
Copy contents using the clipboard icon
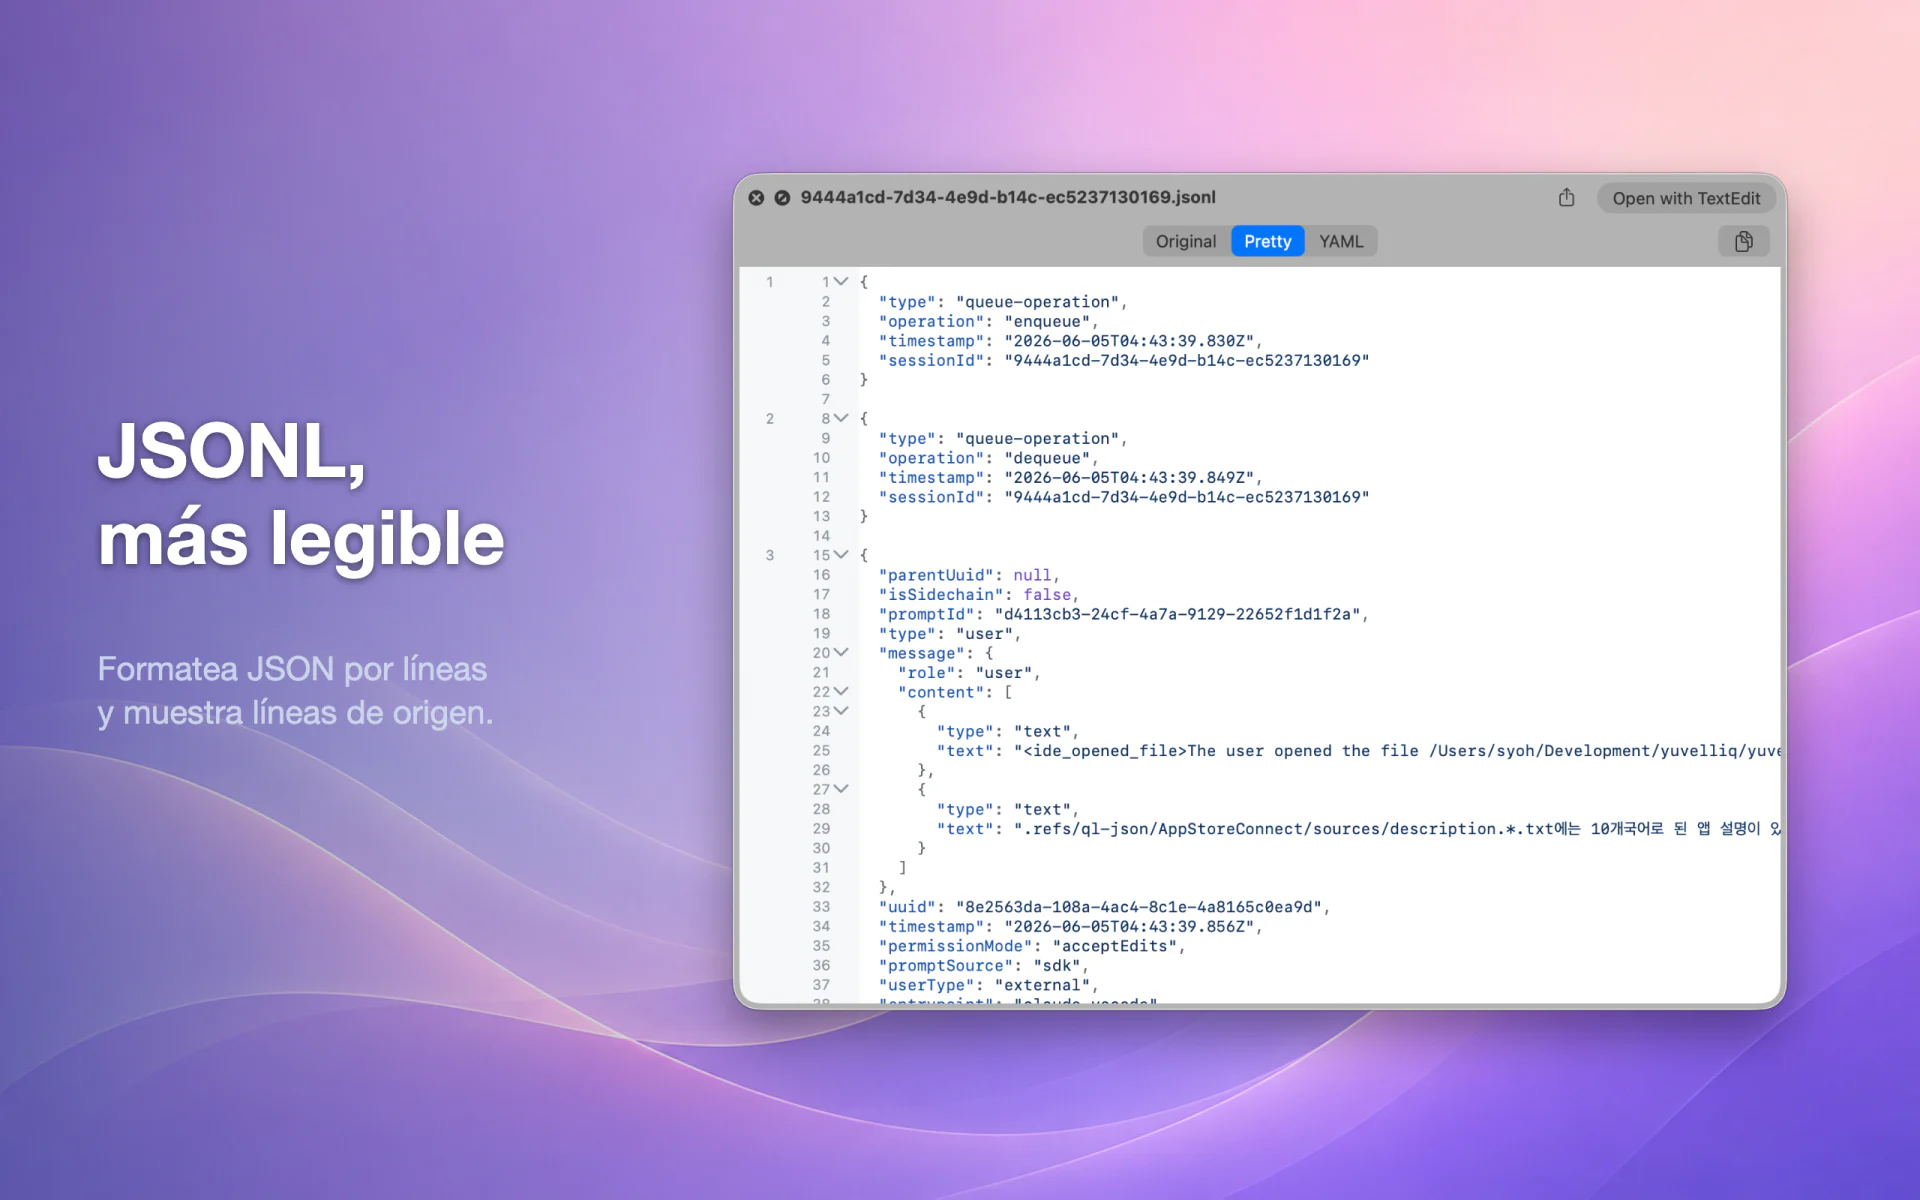pos(1743,241)
